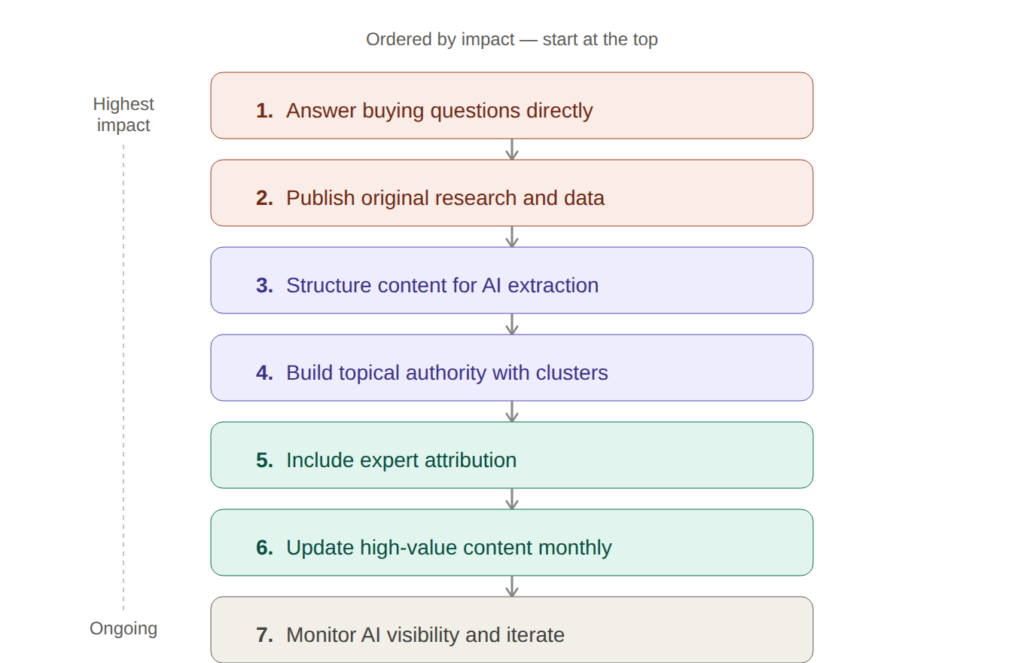Image resolution: width=1024 pixels, height=663 pixels.
Task: Click the "Ordered by impact" heading text
Action: point(511,40)
